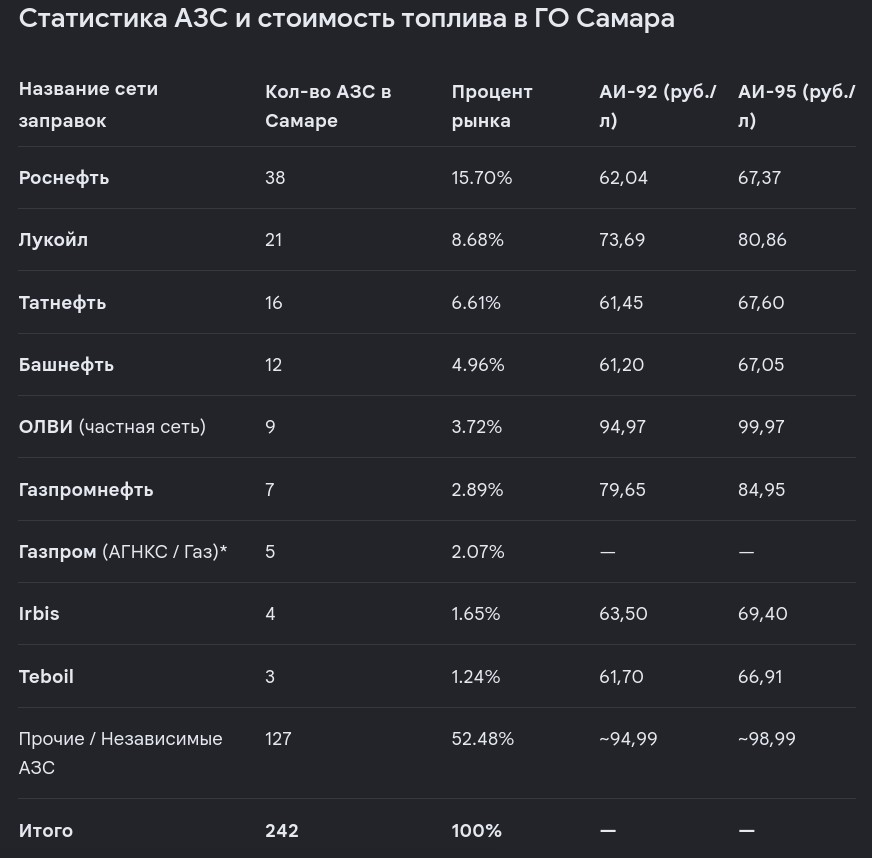Select the Teboil row label
872x858 pixels.
[46, 676]
